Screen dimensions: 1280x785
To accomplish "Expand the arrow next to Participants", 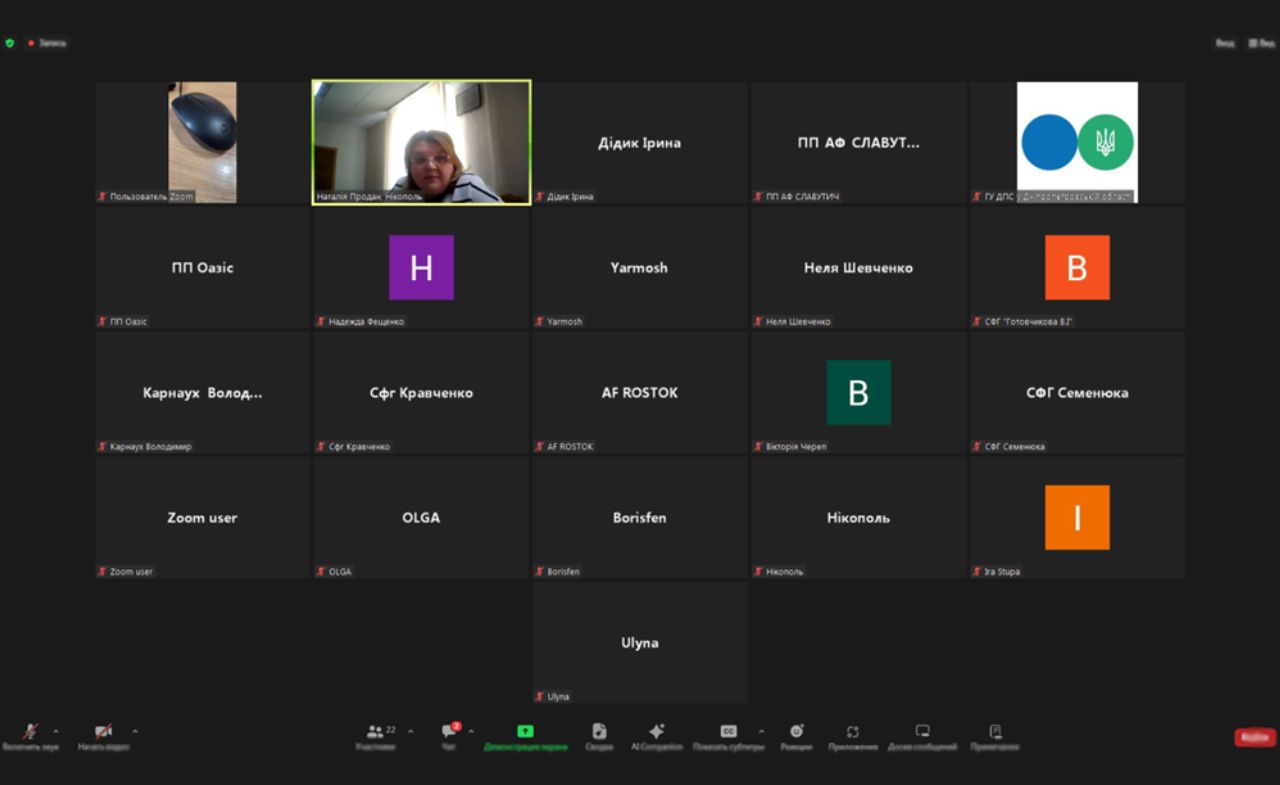I will pos(410,731).
